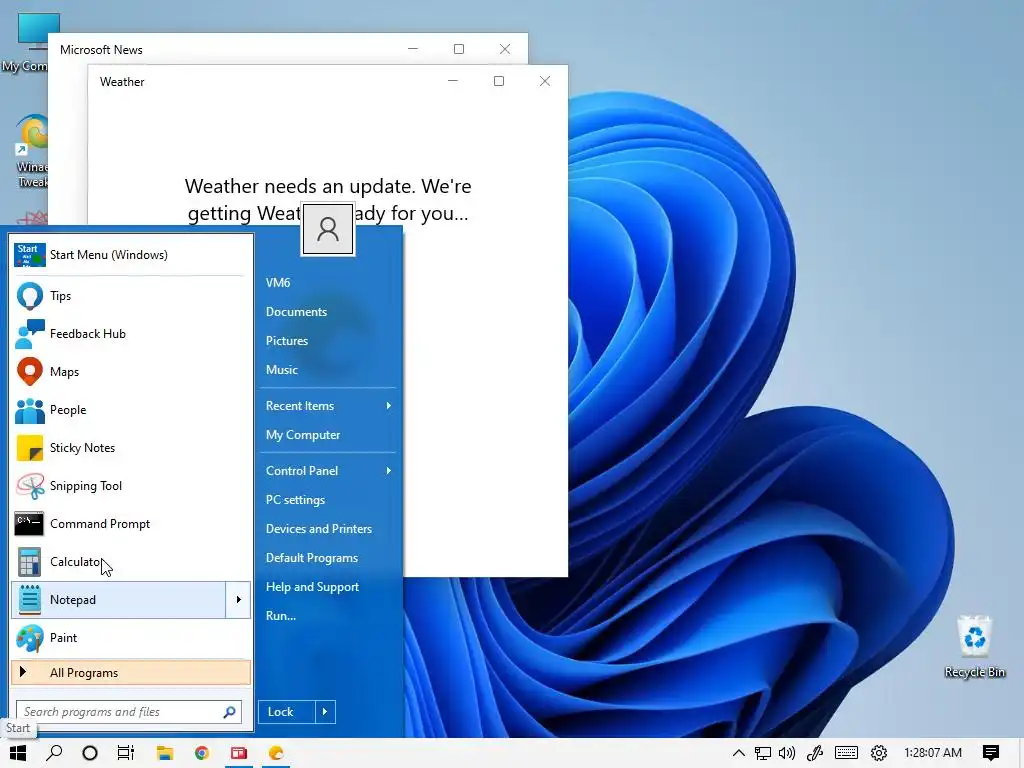Expand All Programs list

point(131,673)
